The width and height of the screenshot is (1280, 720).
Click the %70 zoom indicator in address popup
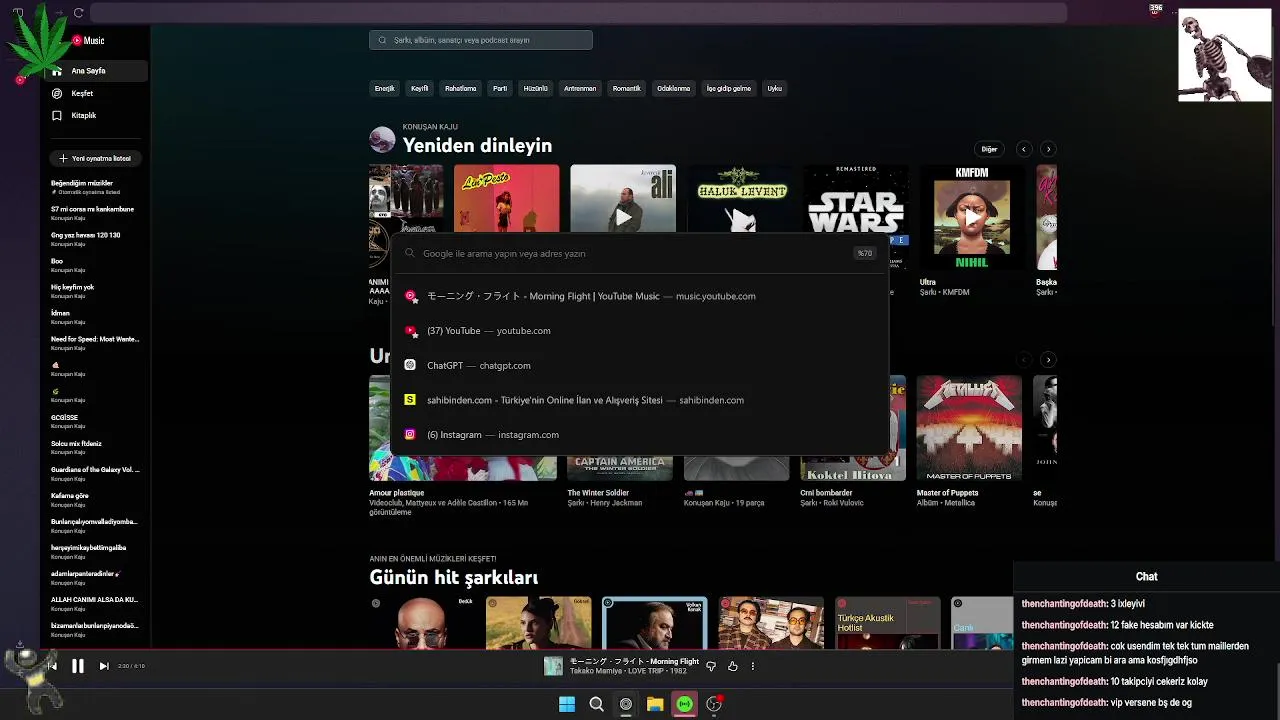pyautogui.click(x=864, y=254)
